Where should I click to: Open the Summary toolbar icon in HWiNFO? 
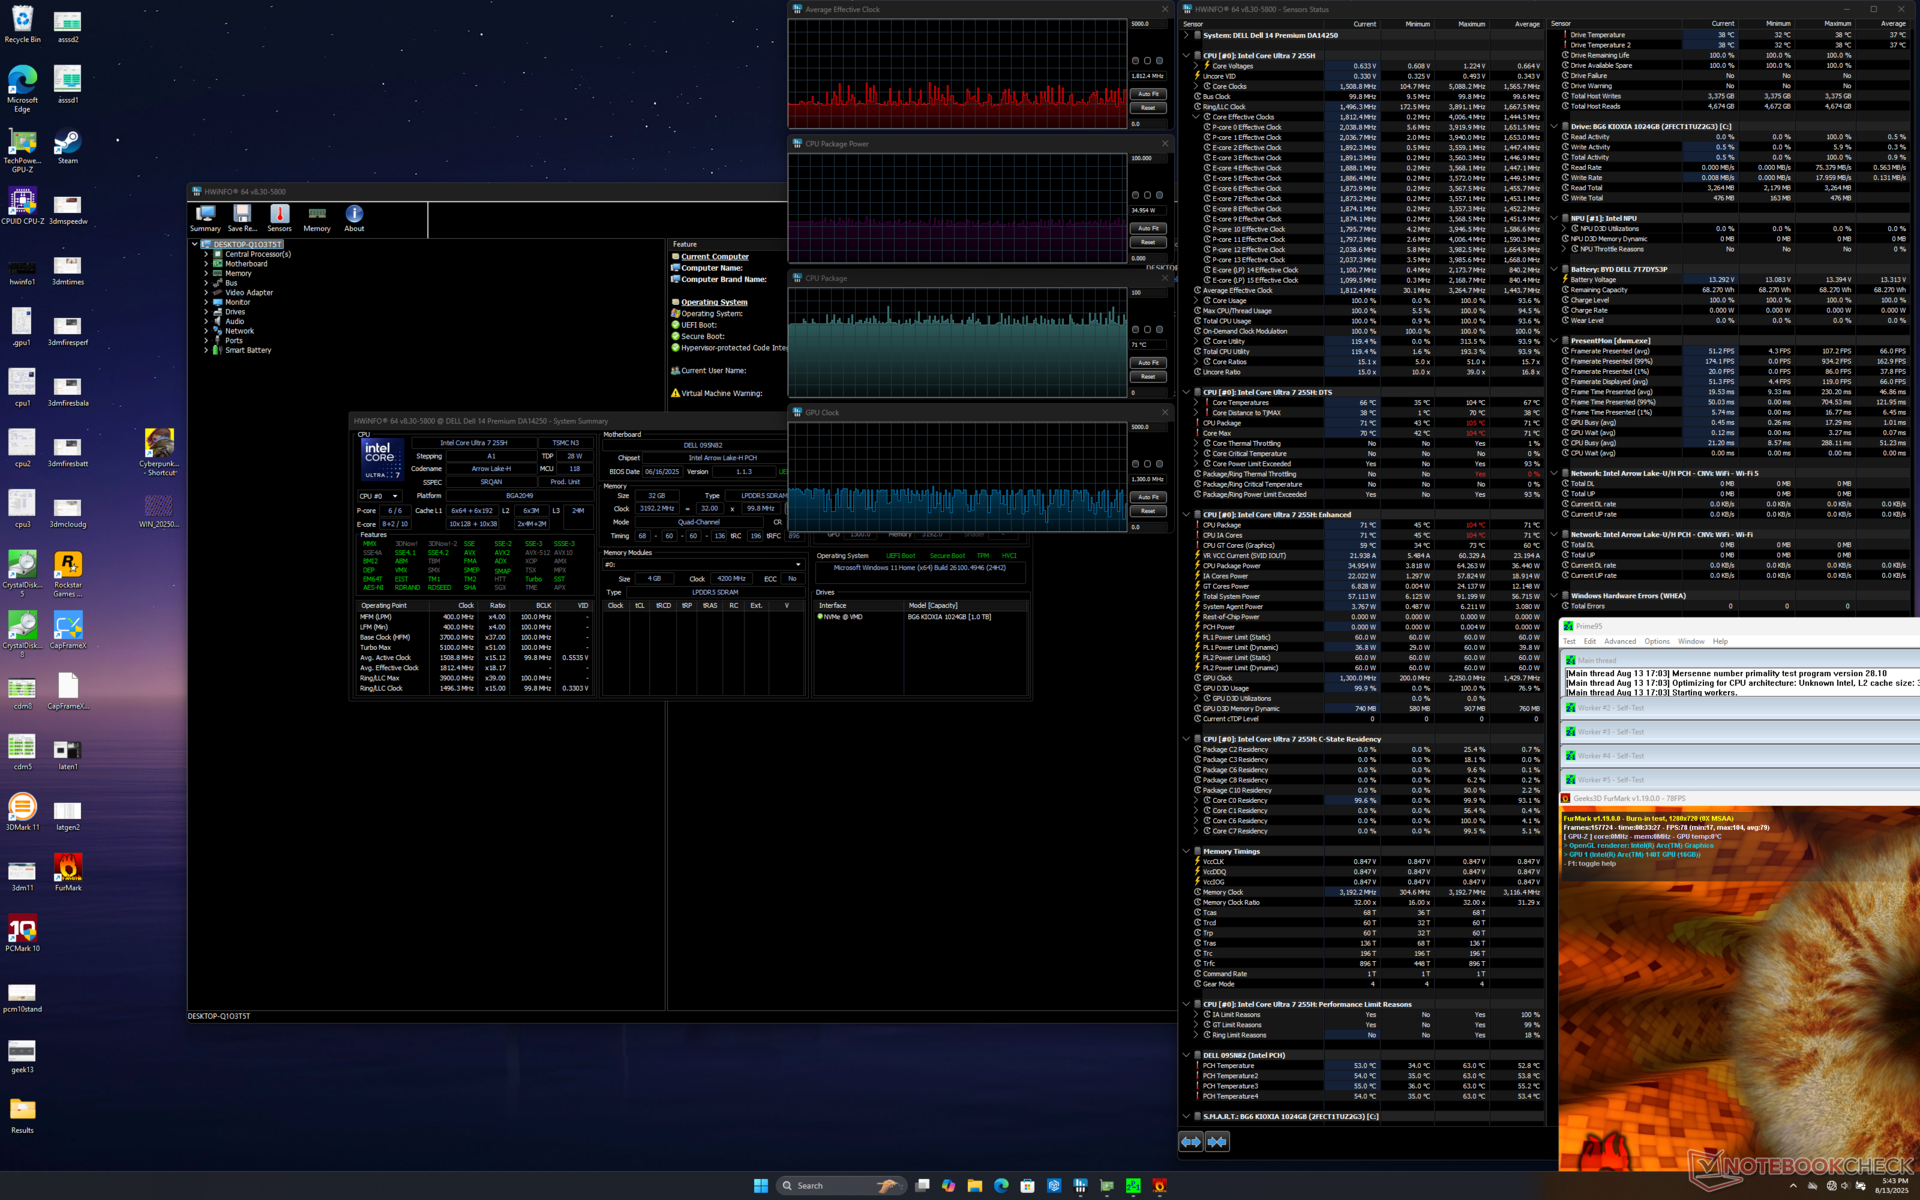(x=205, y=218)
